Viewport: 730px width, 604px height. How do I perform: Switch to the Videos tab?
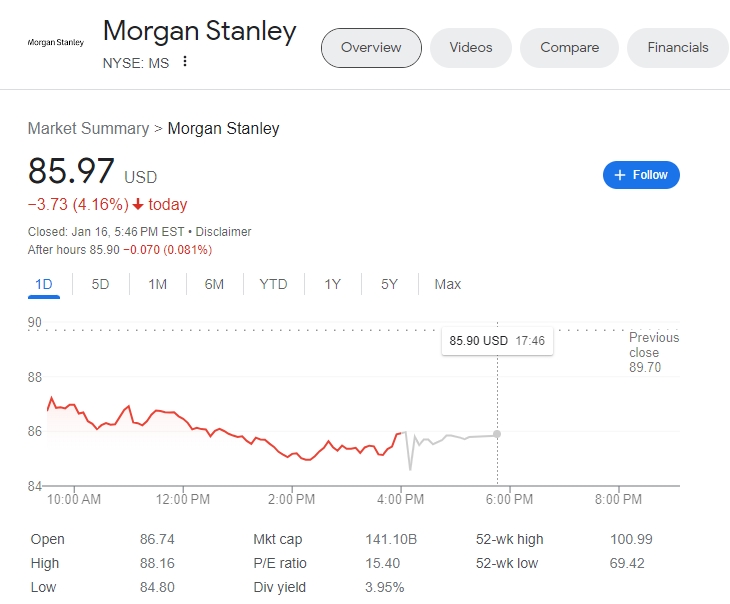click(471, 47)
